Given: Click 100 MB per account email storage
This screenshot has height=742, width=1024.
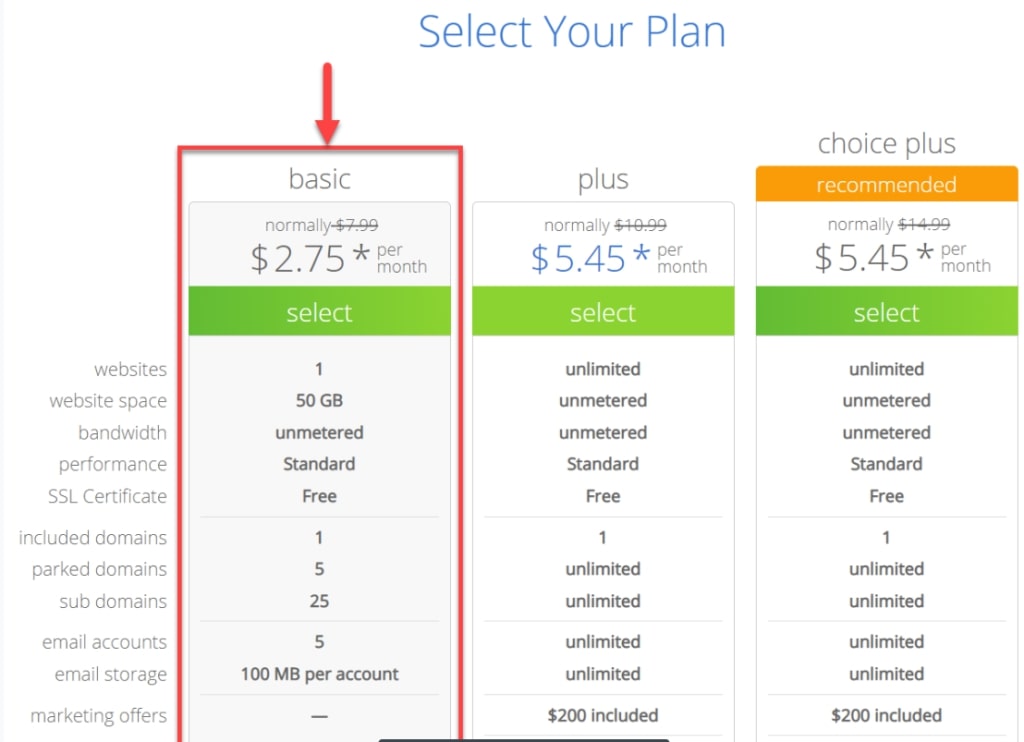Looking at the screenshot, I should click(x=319, y=674).
